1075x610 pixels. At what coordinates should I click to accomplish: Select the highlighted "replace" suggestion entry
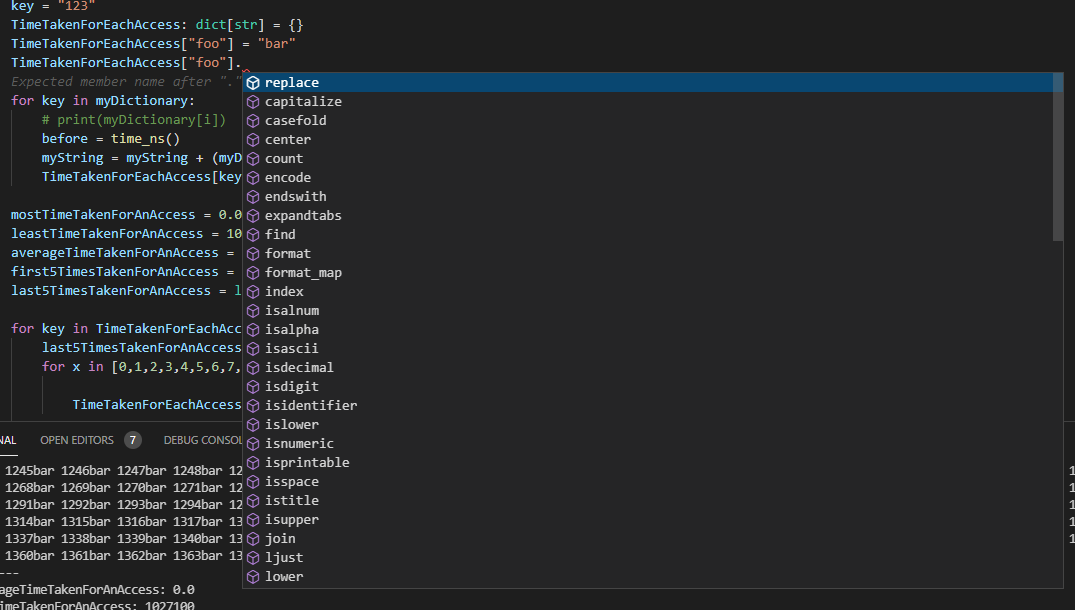click(292, 82)
